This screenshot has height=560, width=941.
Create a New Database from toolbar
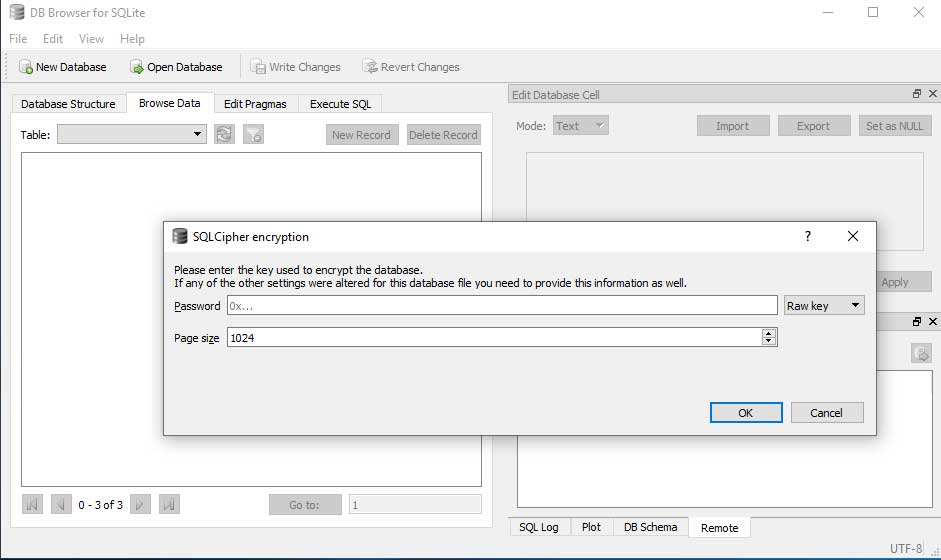pos(62,67)
